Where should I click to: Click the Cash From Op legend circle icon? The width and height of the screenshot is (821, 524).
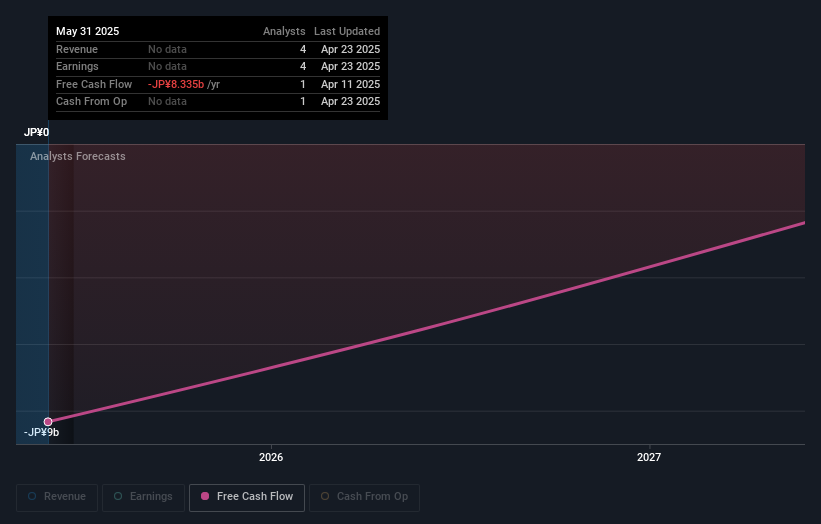click(325, 496)
